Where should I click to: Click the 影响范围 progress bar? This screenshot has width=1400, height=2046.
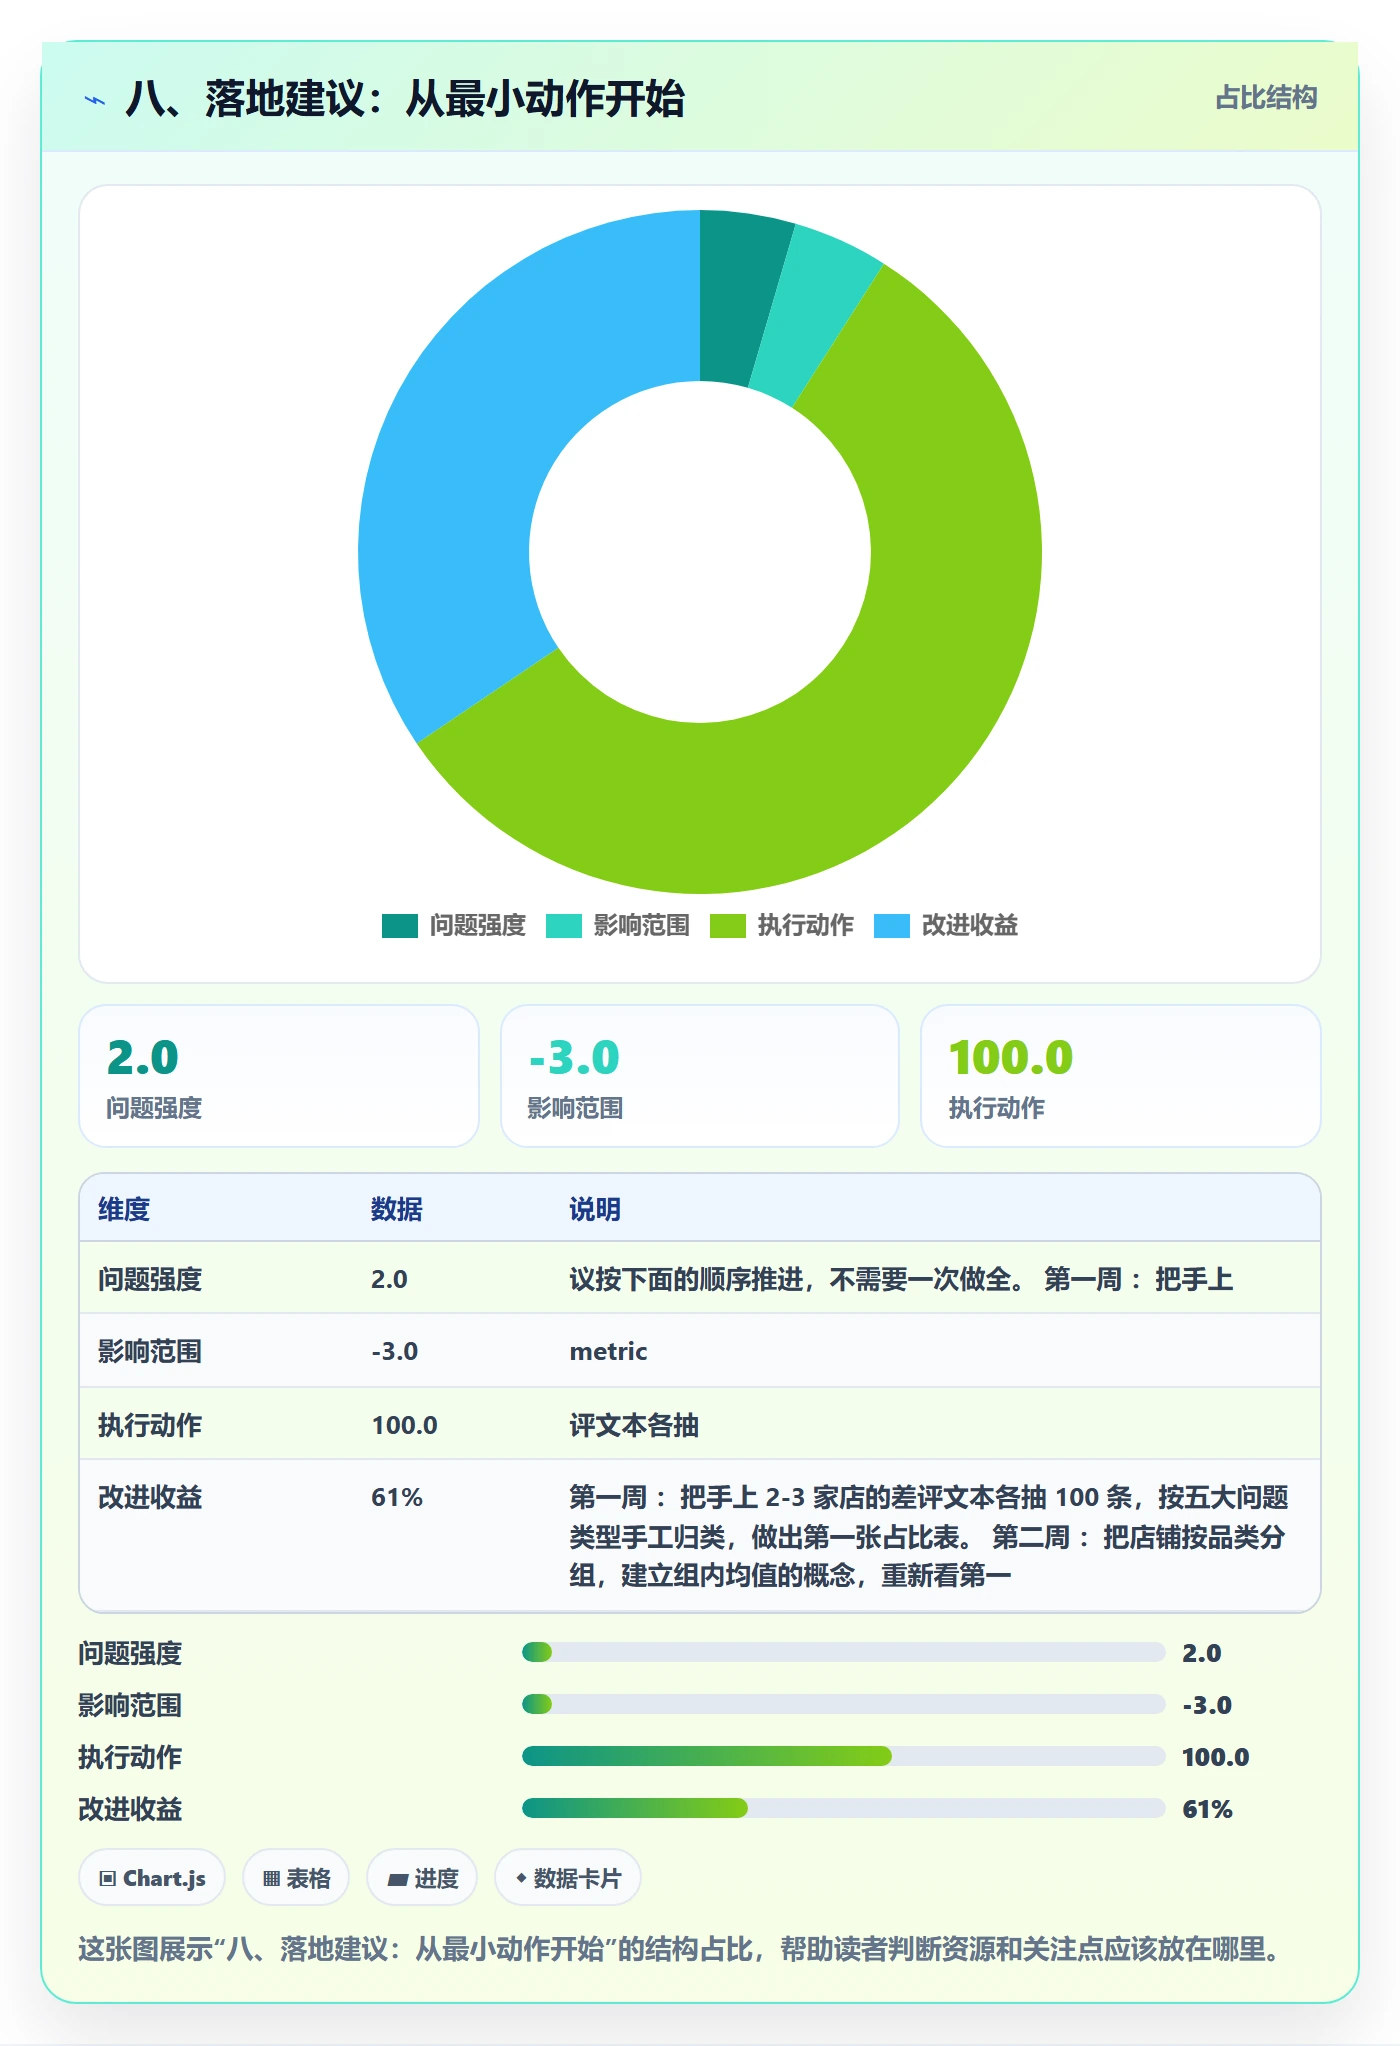click(x=843, y=1704)
